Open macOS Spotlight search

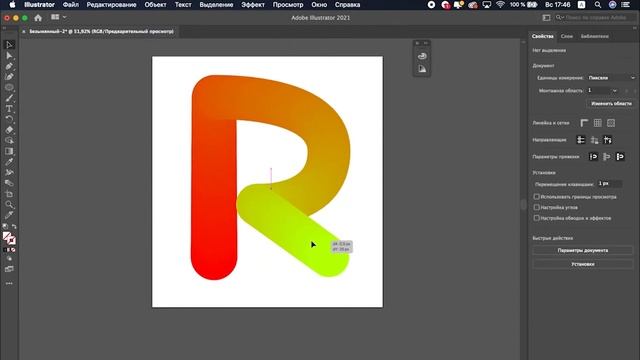click(x=598, y=5)
